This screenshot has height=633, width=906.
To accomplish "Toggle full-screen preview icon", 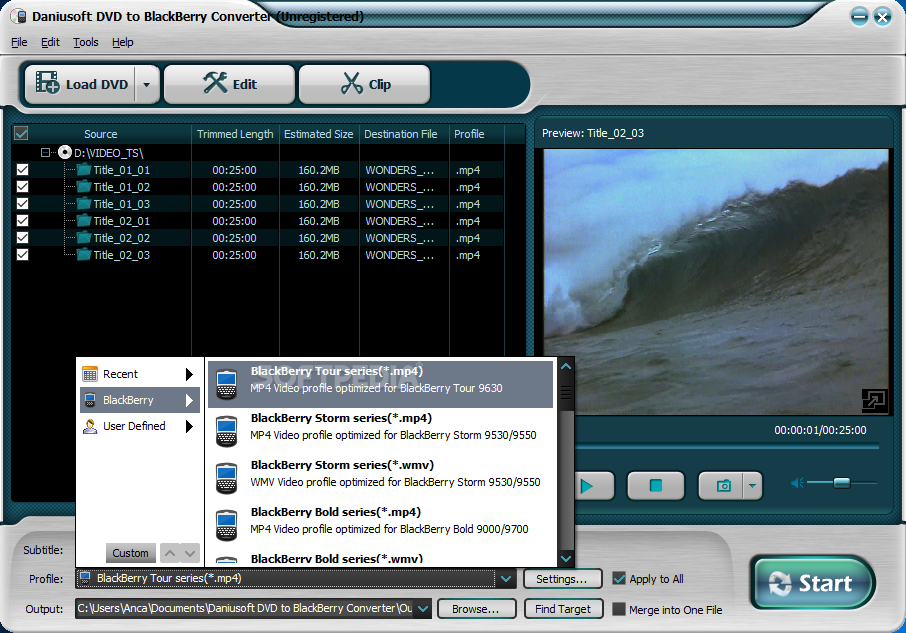I will tap(874, 400).
